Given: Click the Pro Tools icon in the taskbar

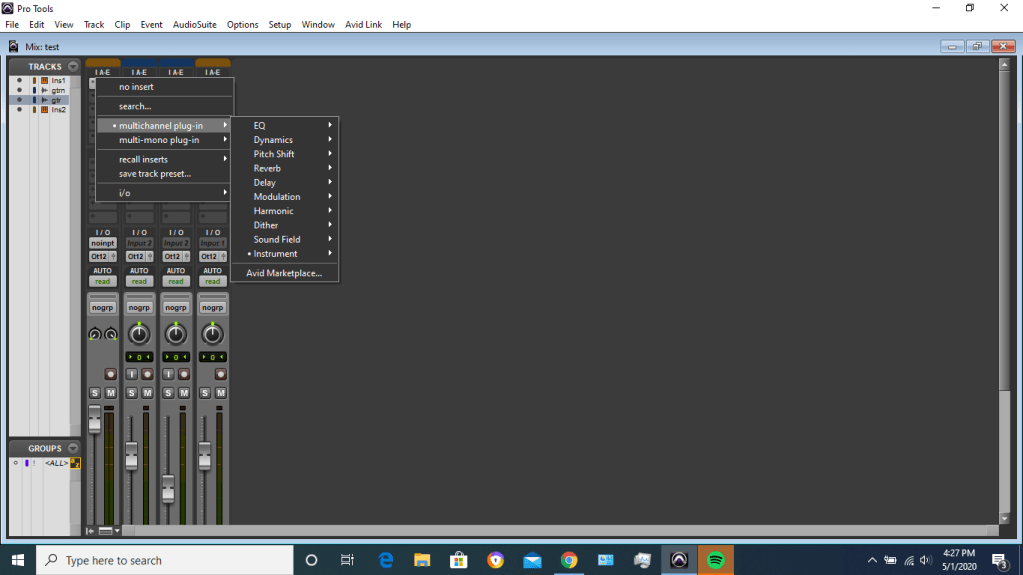Looking at the screenshot, I should click(x=679, y=560).
